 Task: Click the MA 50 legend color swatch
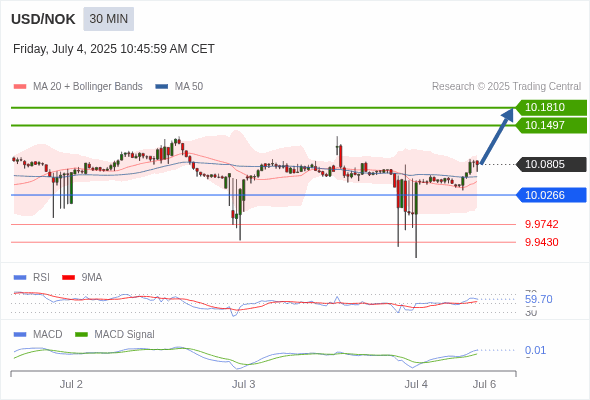tap(162, 87)
